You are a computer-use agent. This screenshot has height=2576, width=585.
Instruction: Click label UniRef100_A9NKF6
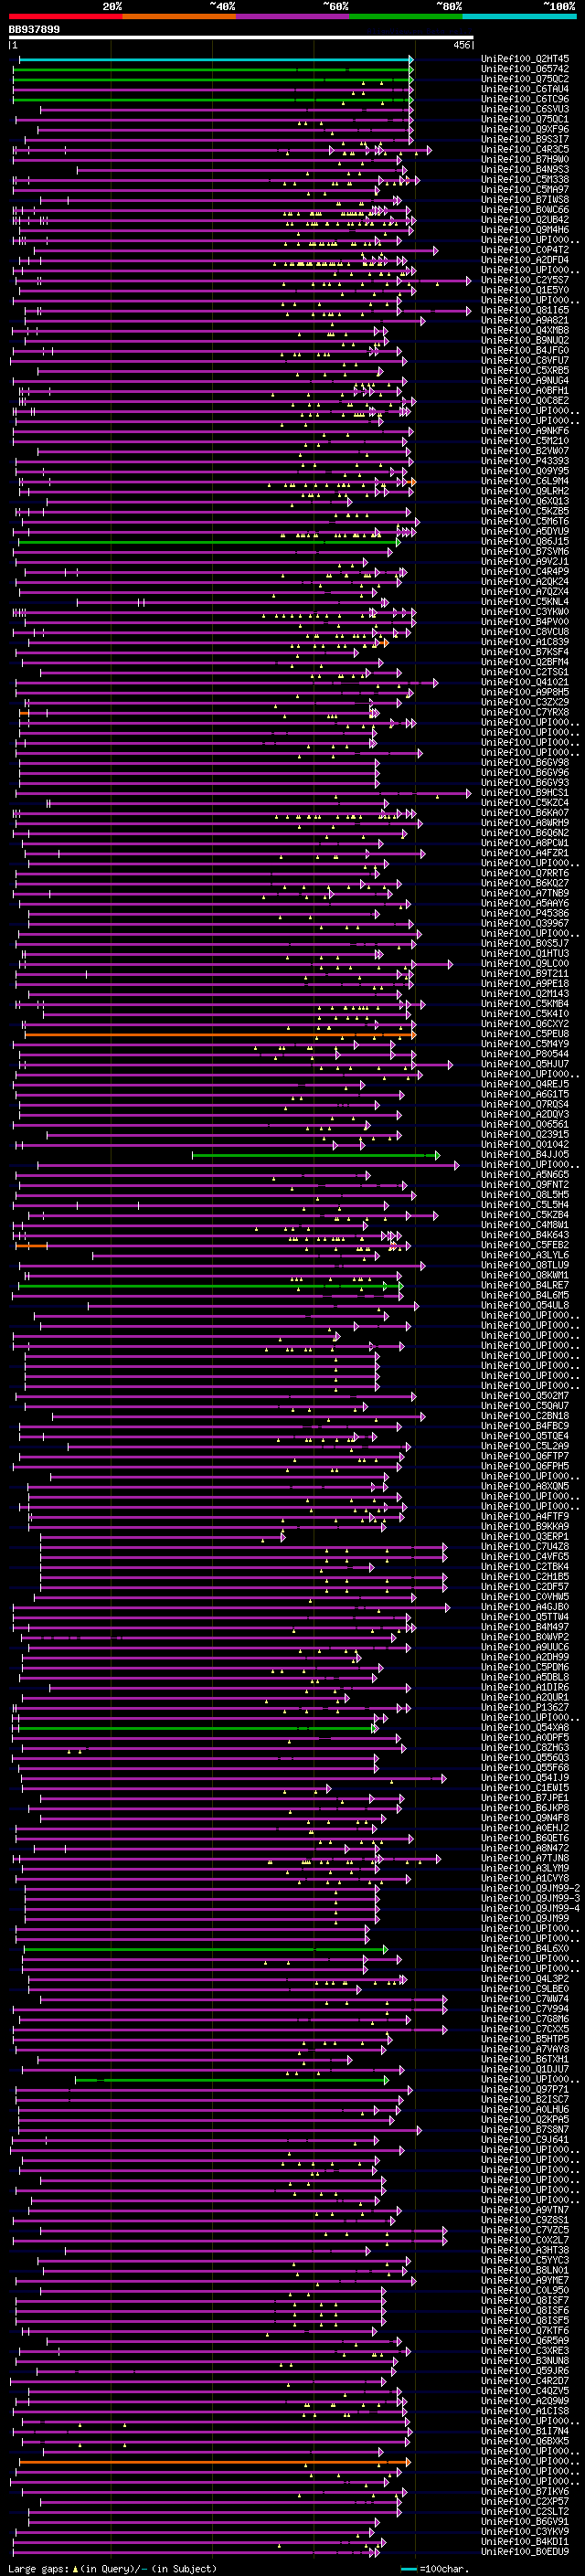click(525, 431)
